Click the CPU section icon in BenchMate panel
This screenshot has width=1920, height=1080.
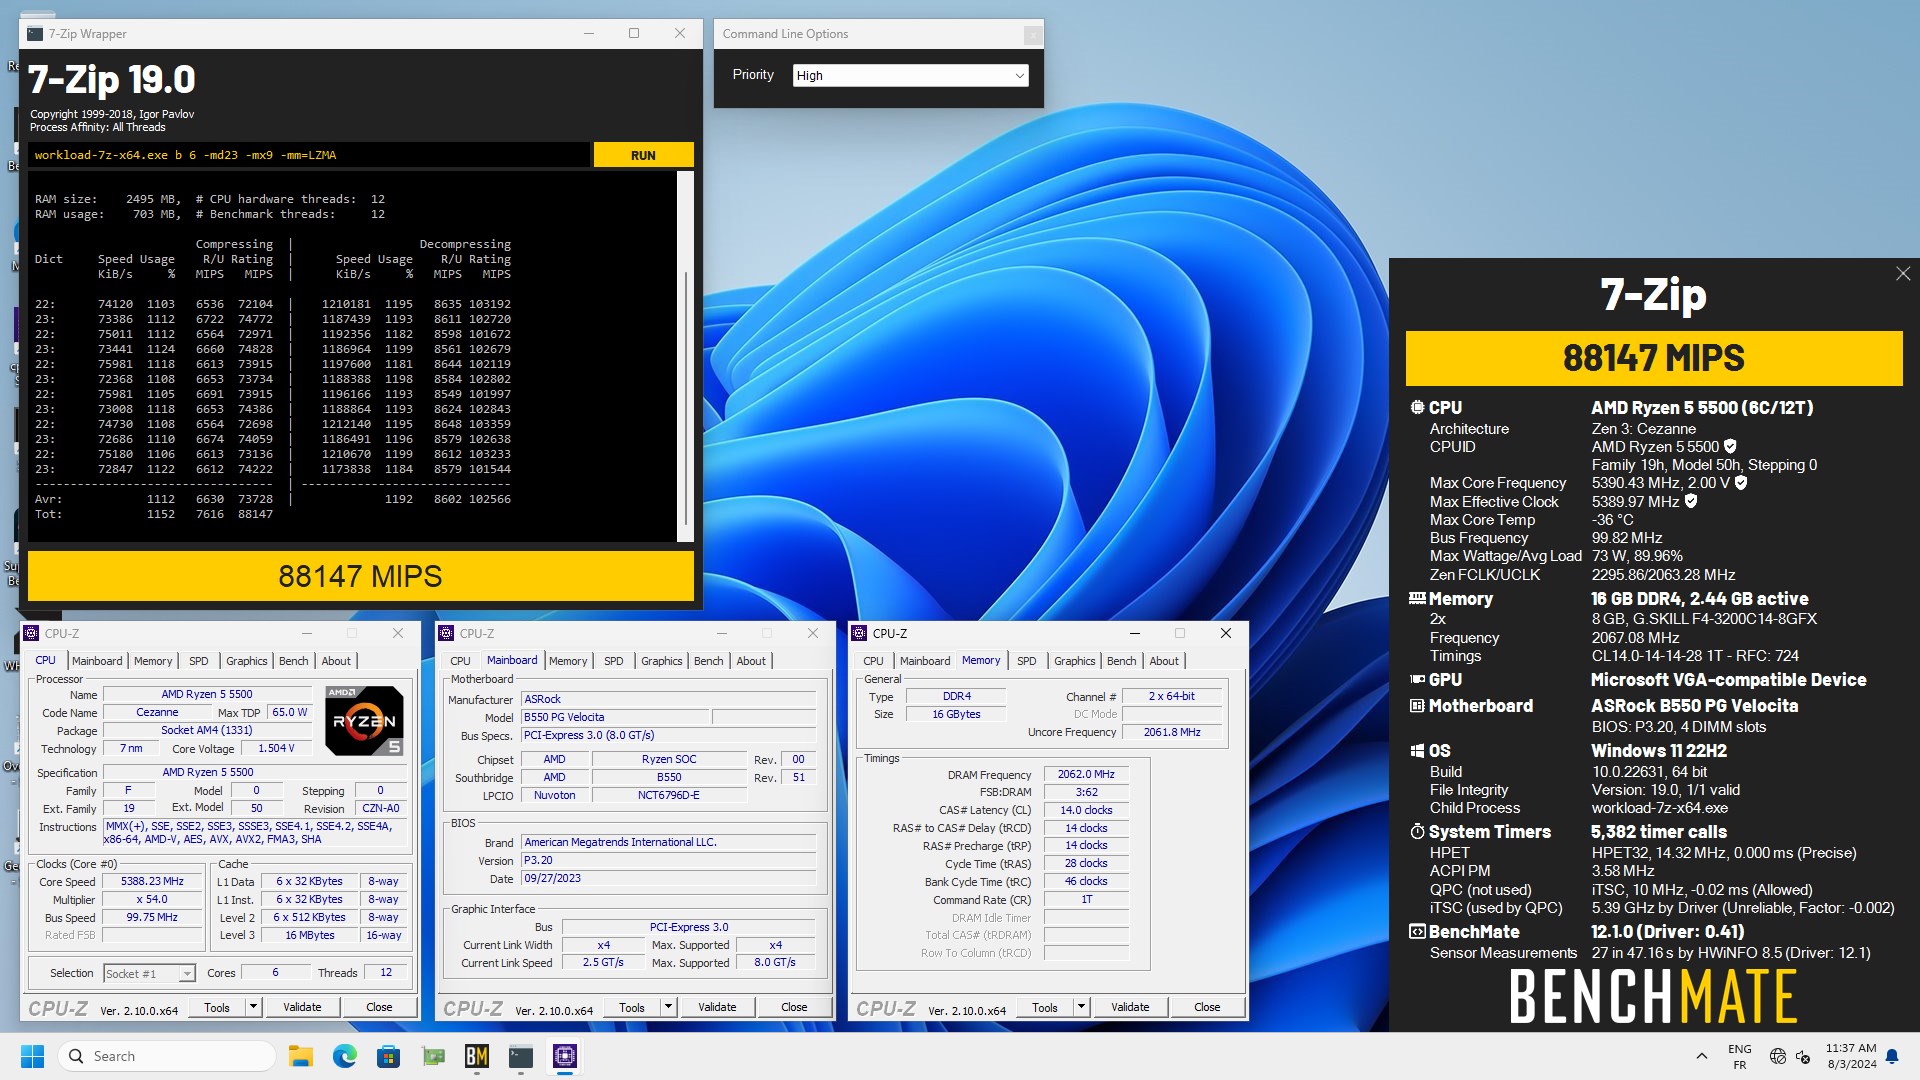[x=1417, y=408]
